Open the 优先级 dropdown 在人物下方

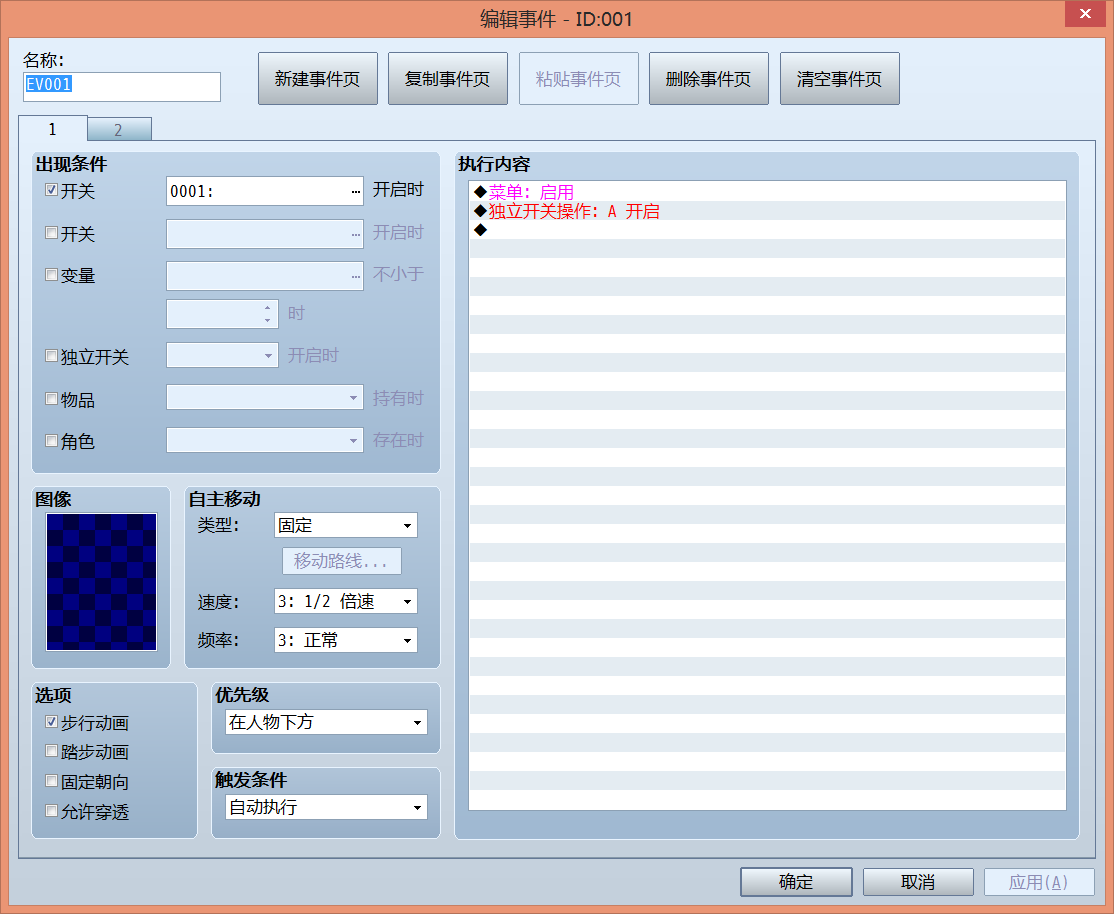tap(327, 722)
